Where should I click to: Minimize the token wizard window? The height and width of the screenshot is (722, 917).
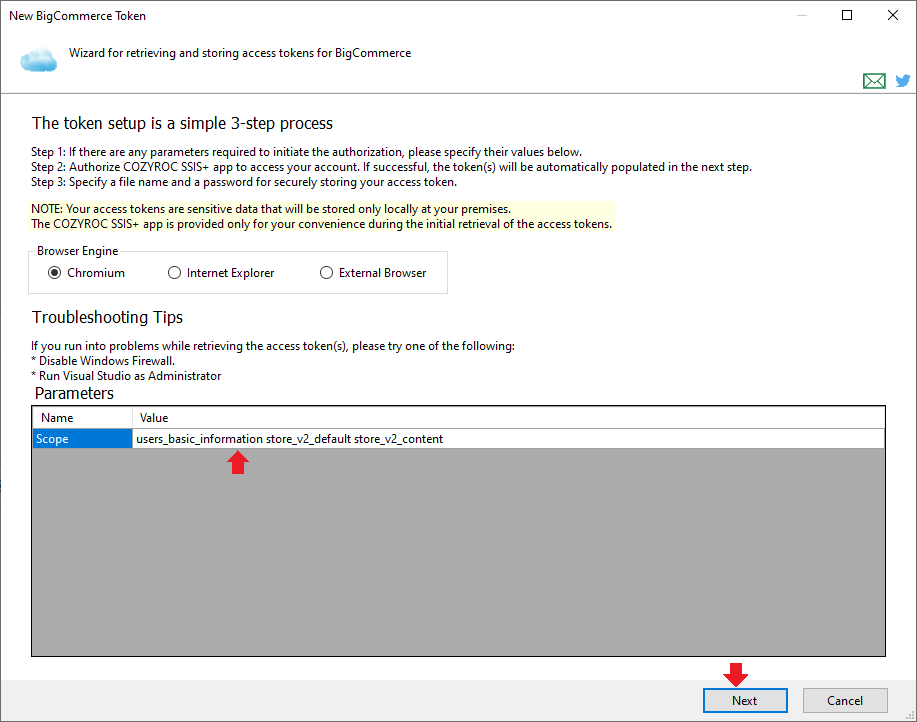(x=802, y=15)
